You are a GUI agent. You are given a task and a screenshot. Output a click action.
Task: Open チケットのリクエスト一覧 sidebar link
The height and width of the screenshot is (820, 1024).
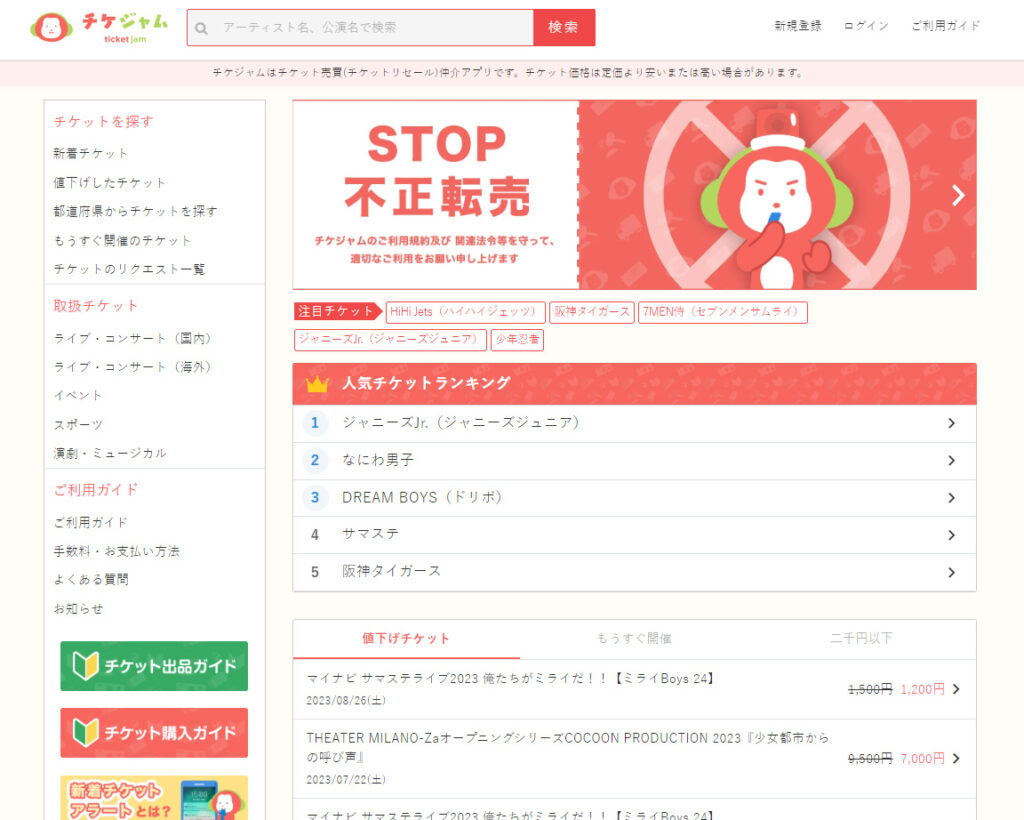[129, 269]
